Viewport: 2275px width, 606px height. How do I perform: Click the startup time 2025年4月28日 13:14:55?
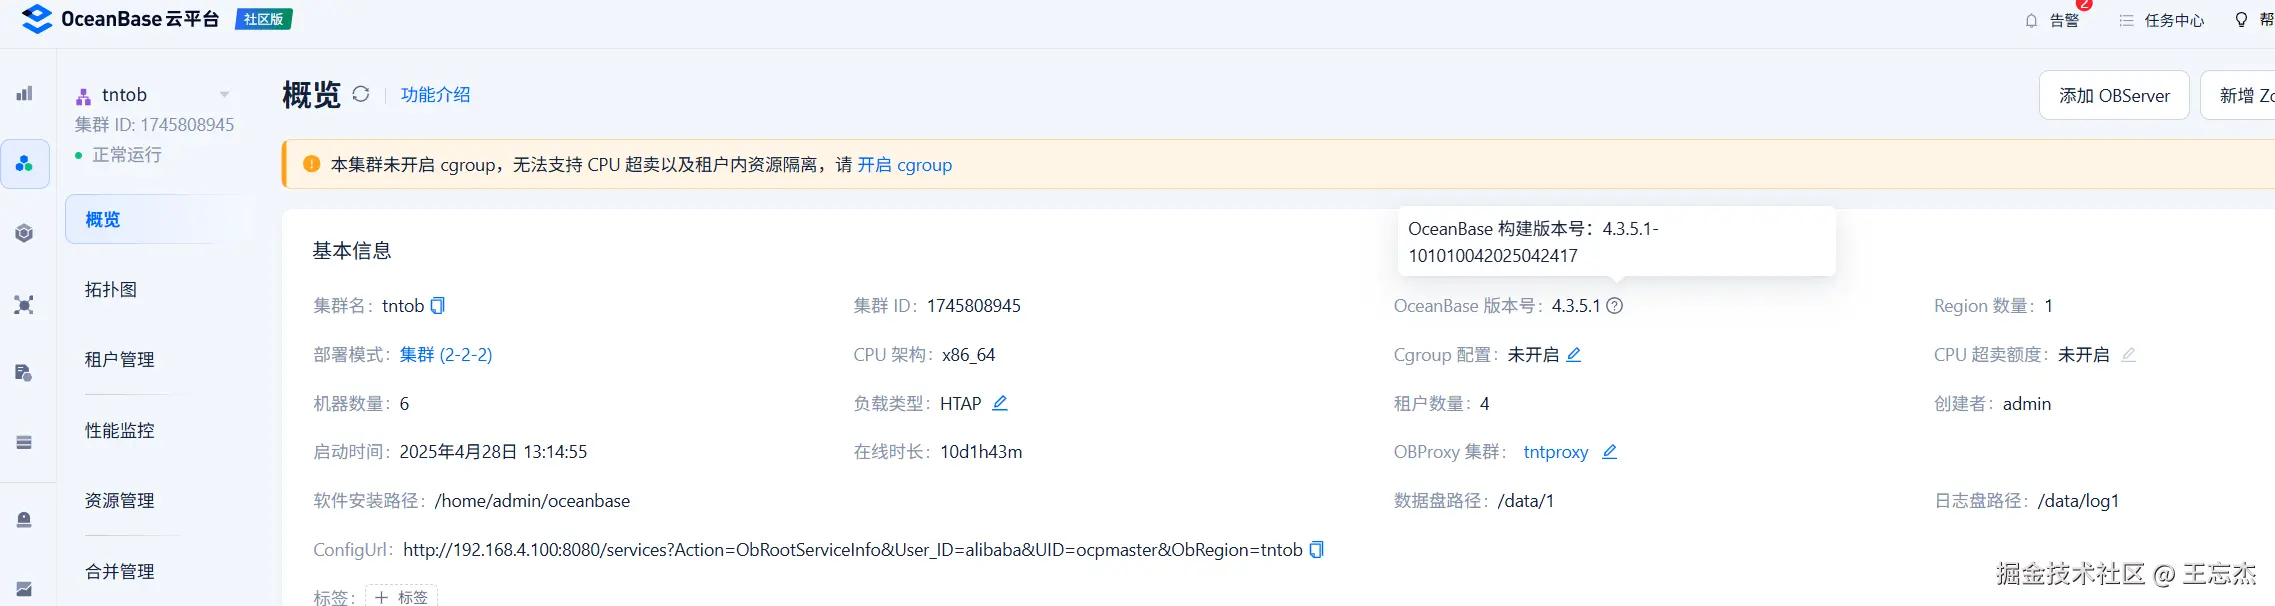(x=493, y=451)
